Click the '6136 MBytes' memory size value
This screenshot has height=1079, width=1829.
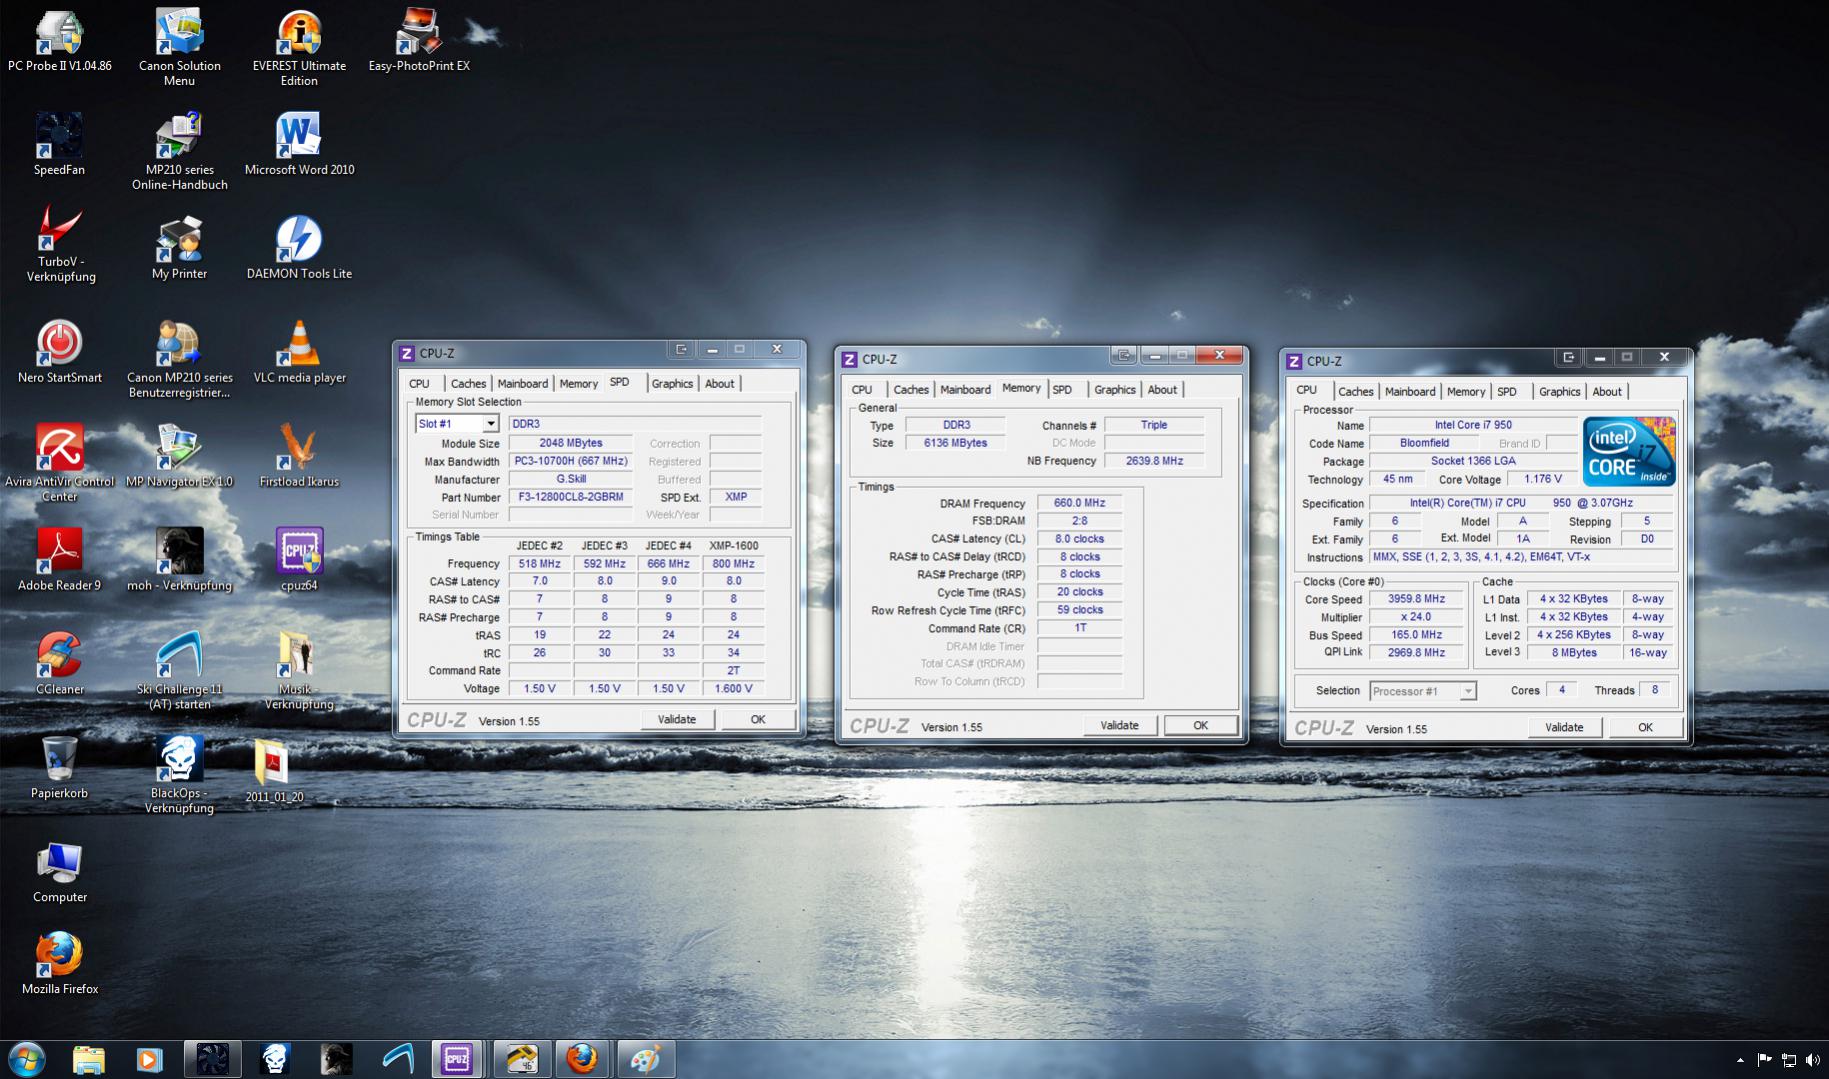(955, 443)
